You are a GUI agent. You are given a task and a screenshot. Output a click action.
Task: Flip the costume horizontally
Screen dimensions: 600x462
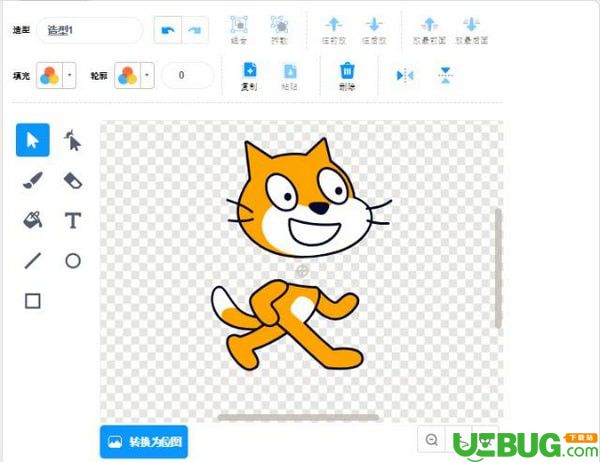click(405, 75)
